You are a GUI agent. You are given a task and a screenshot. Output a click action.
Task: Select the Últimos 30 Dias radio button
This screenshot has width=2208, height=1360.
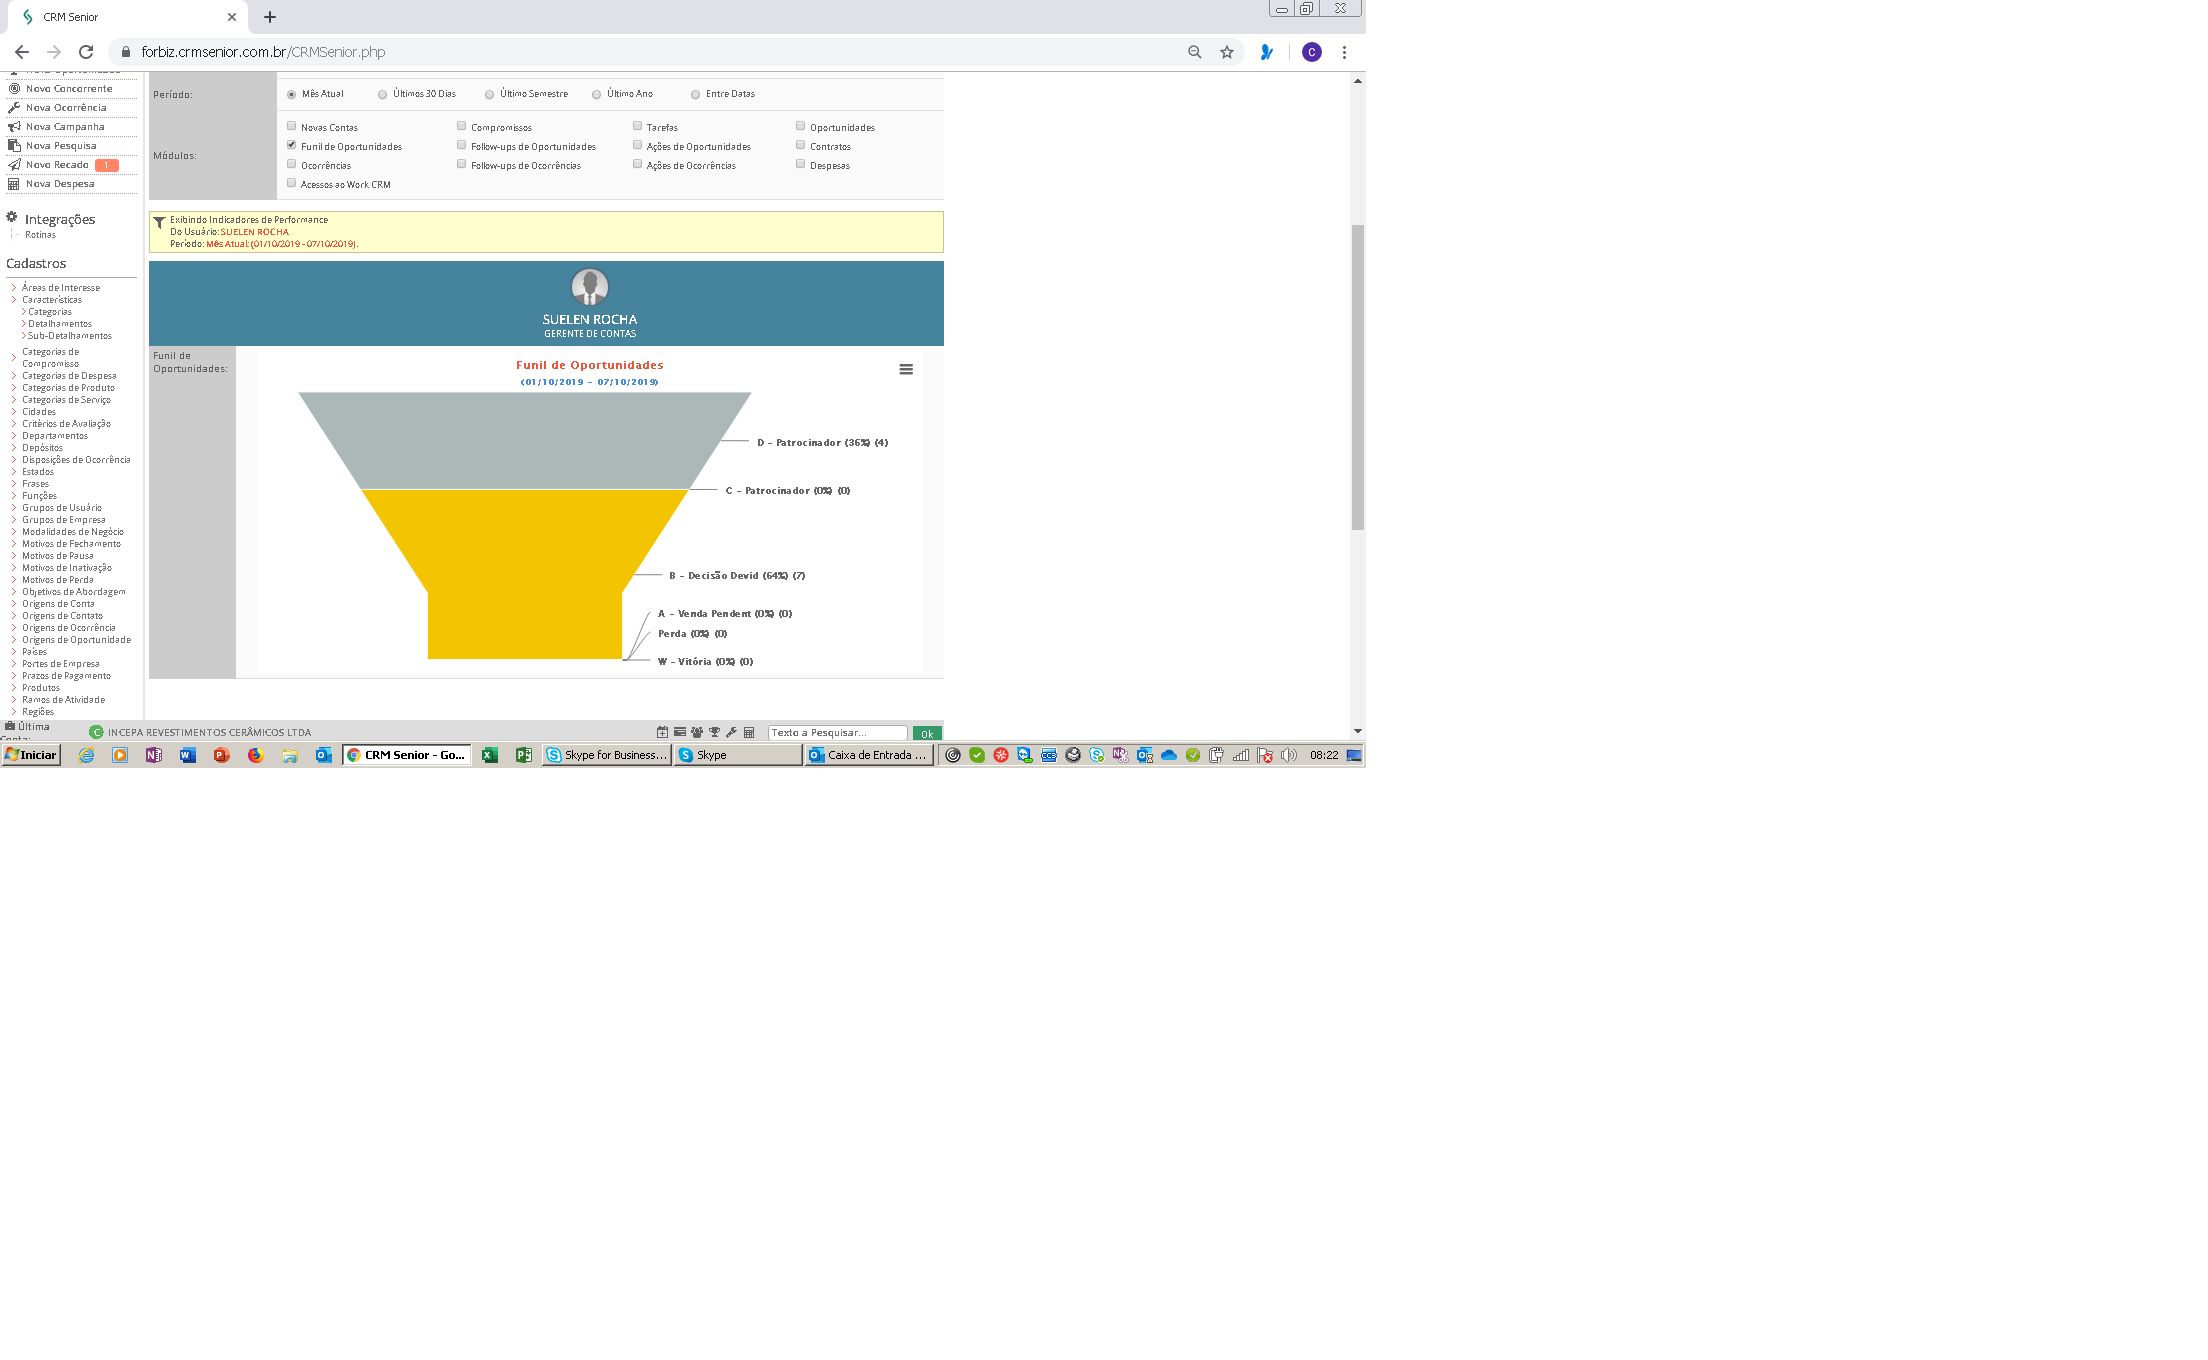click(382, 94)
